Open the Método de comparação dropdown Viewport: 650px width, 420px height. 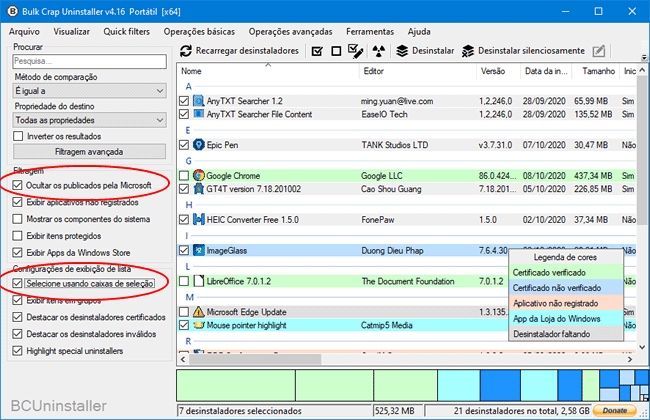[x=88, y=91]
